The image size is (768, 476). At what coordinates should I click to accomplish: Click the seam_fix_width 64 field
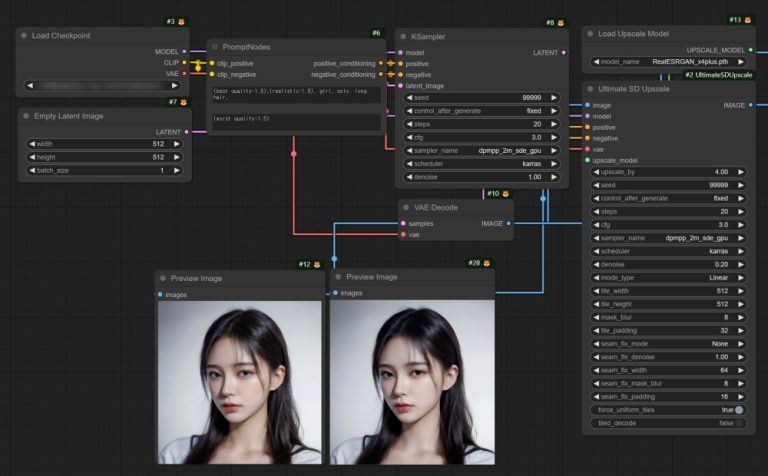tap(669, 370)
